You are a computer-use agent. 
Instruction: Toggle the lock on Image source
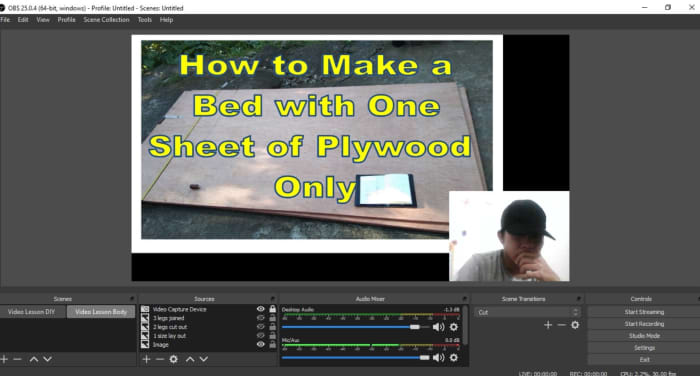272,344
